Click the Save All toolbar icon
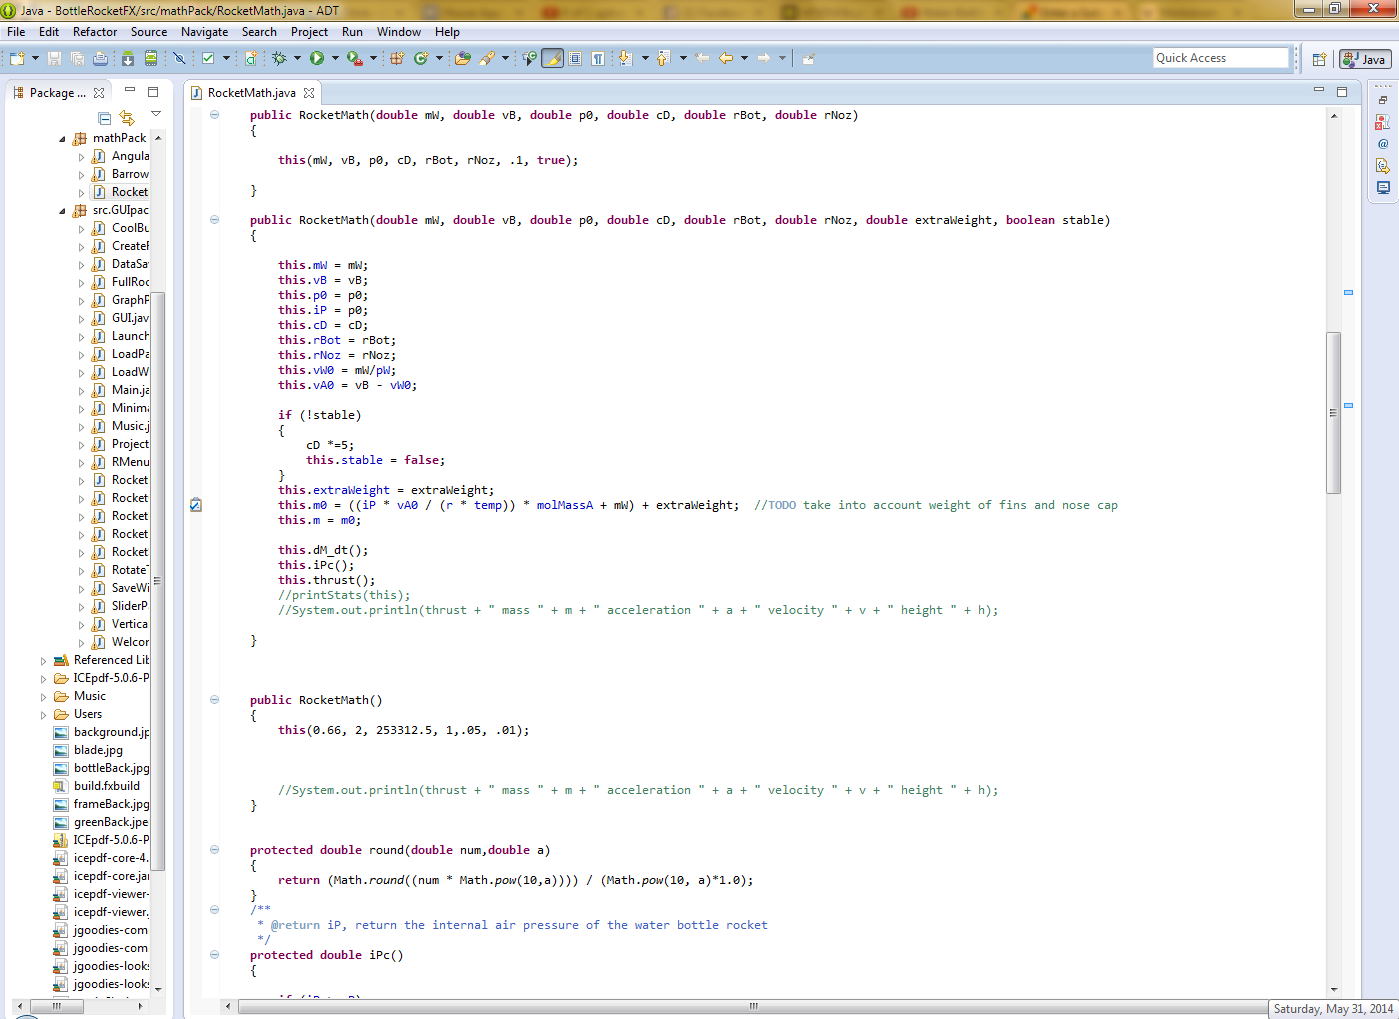1399x1019 pixels. click(77, 58)
